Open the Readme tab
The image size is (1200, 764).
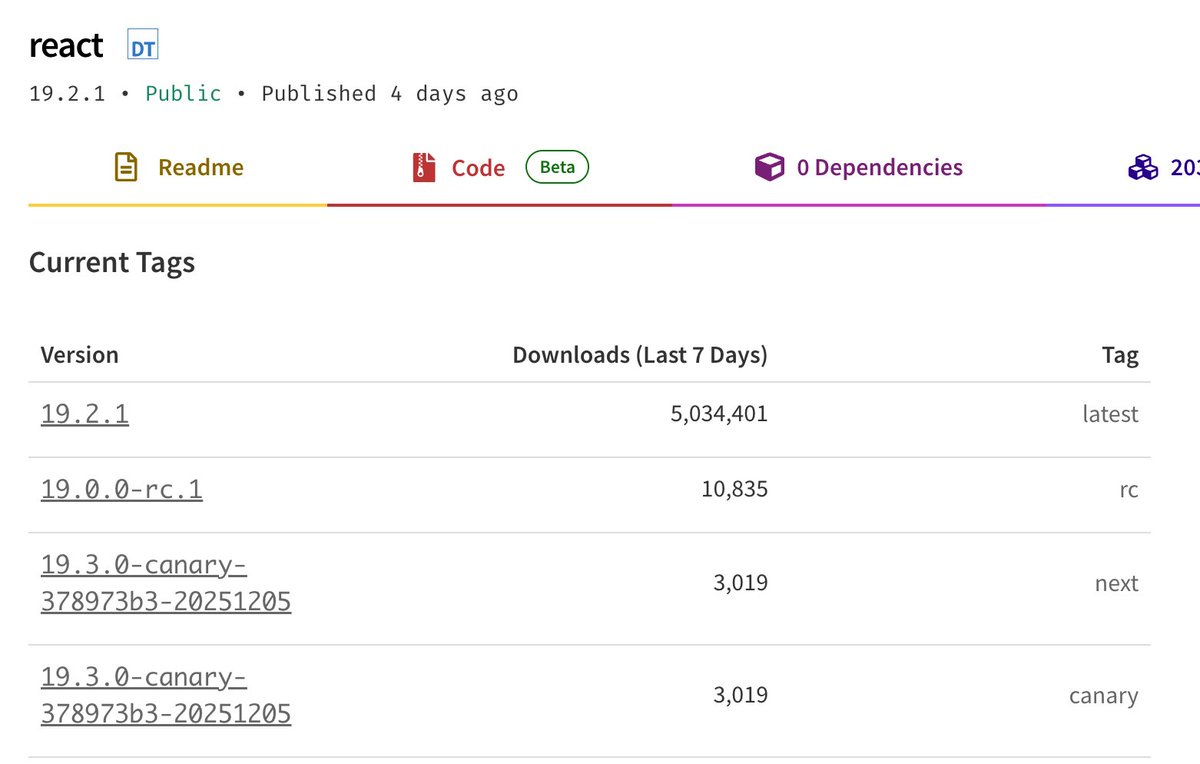click(x=178, y=168)
